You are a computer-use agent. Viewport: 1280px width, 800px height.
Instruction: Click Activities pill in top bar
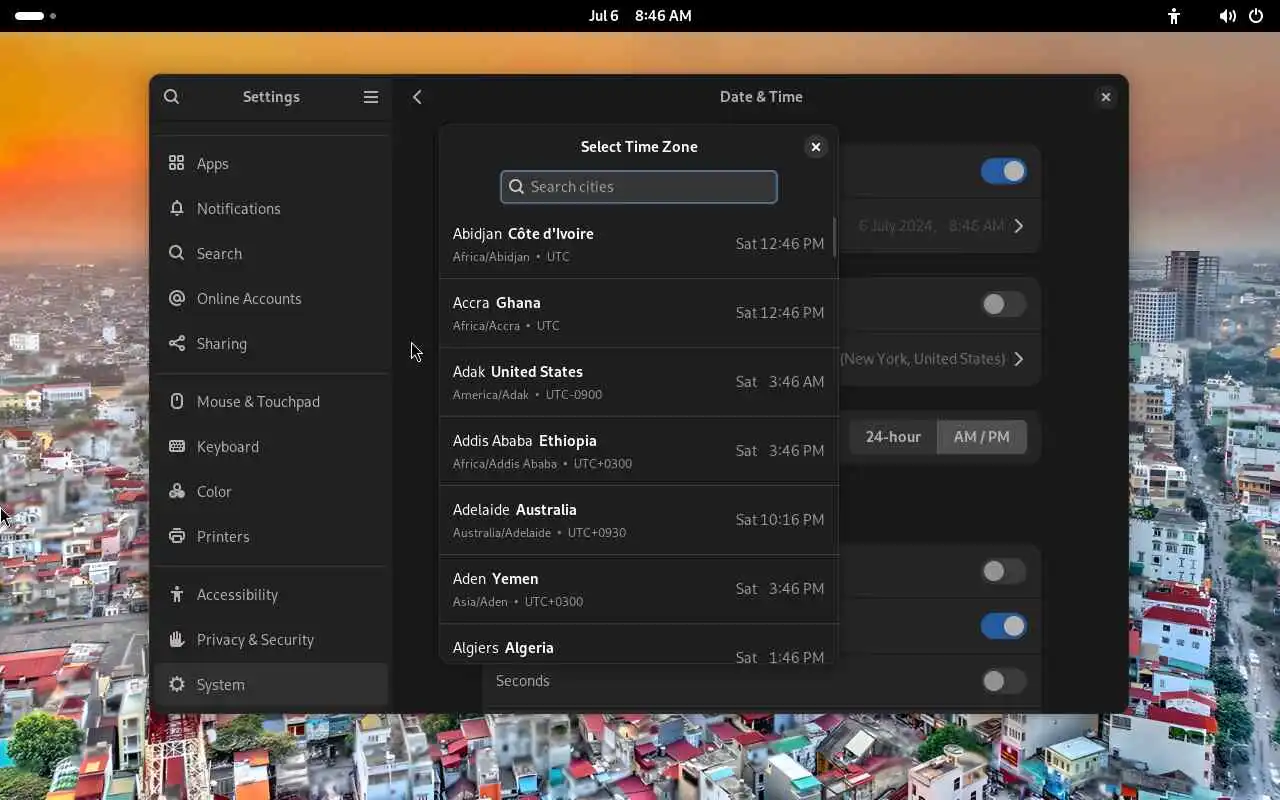[x=35, y=16]
